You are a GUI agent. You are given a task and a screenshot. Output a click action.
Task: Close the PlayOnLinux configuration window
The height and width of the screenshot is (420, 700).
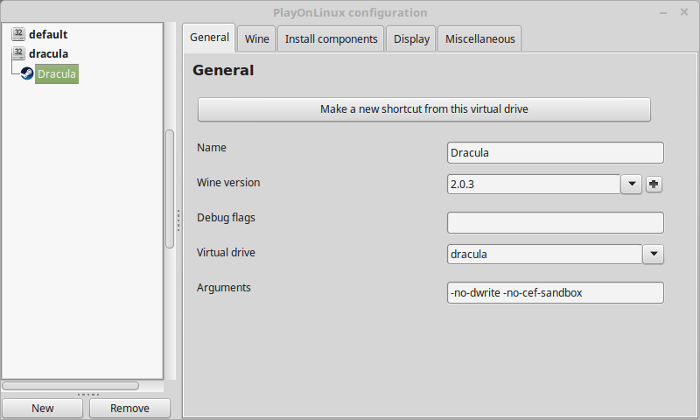(x=684, y=12)
